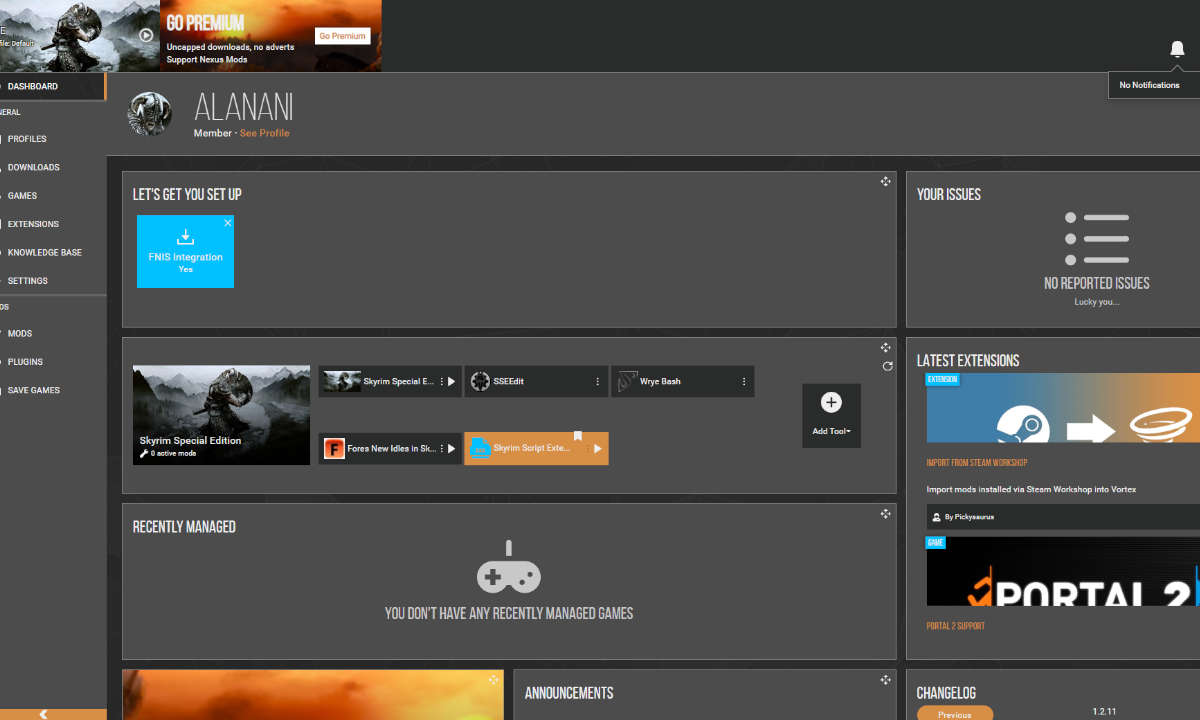The width and height of the screenshot is (1200, 720).
Task: Click the 1.2.11 version text
Action: tap(1104, 711)
